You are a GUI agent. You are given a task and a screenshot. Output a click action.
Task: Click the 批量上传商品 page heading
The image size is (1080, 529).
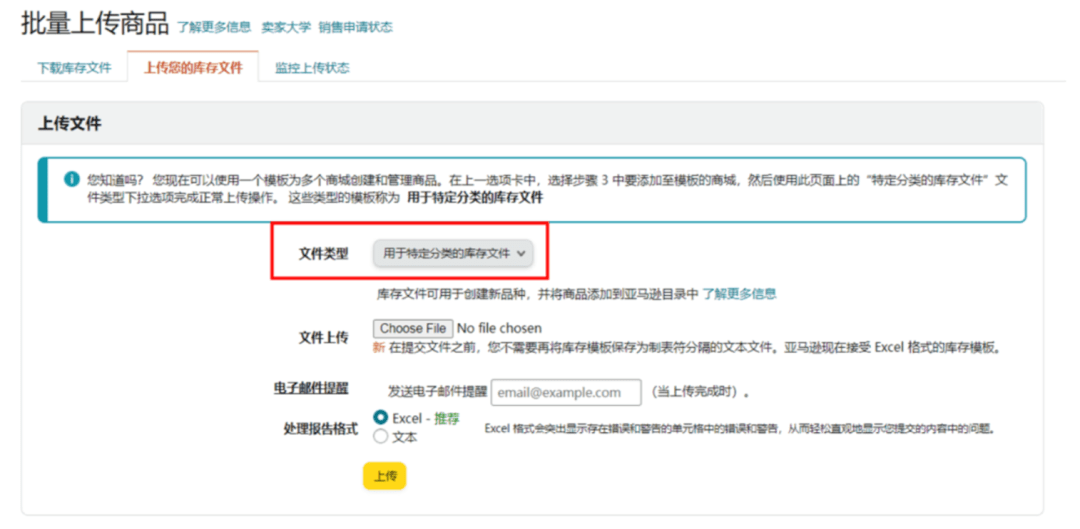pos(95,24)
